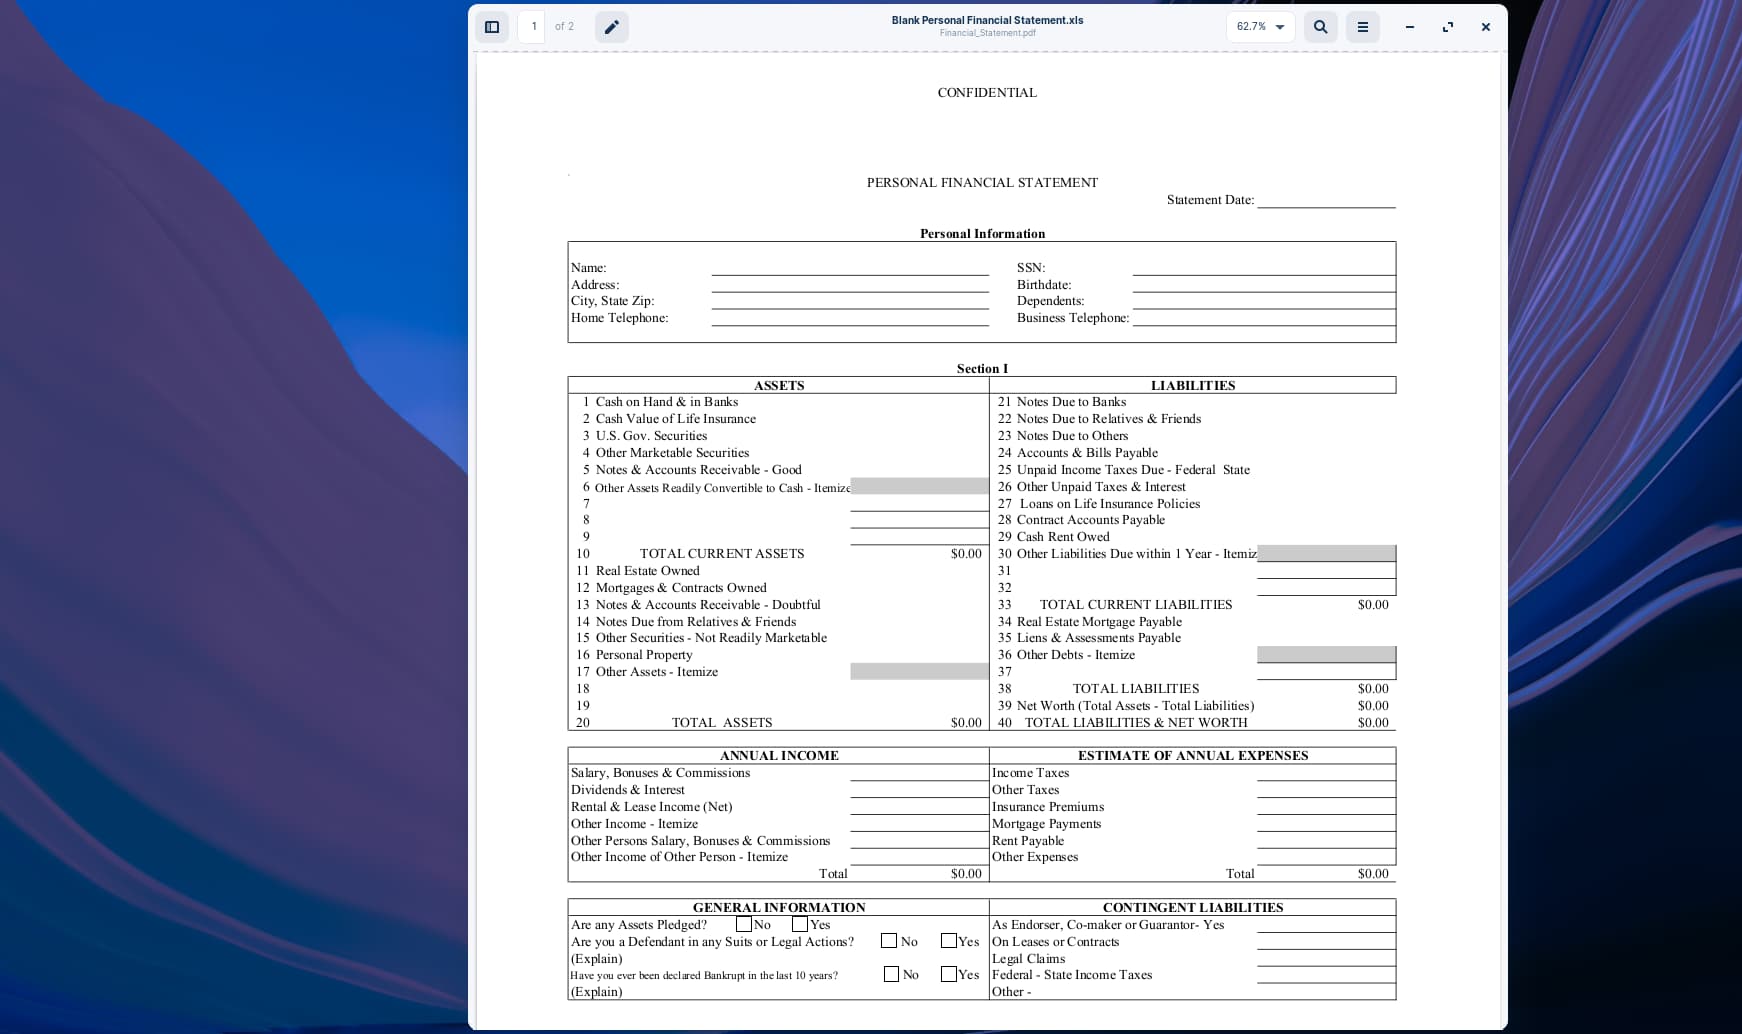The height and width of the screenshot is (1034, 1742).
Task: Click 'Cash Value of Life Insurance' row
Action: click(x=676, y=419)
